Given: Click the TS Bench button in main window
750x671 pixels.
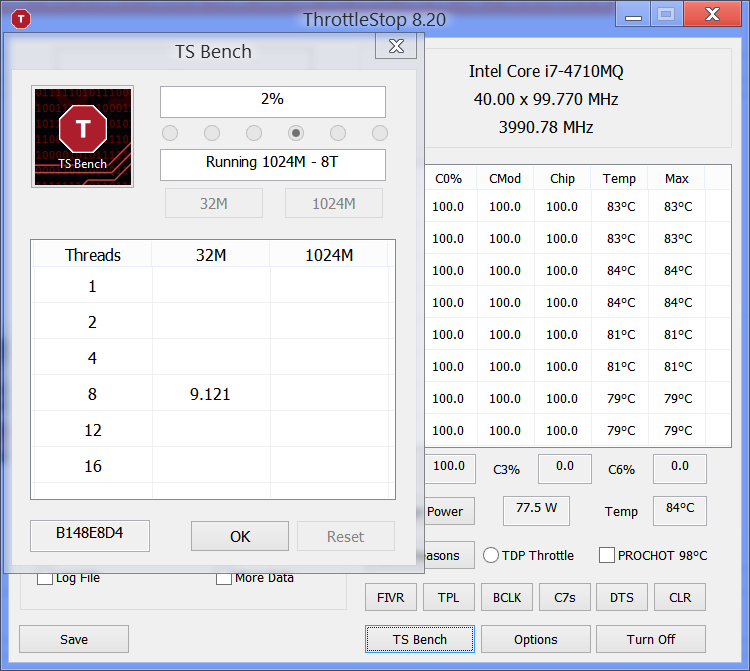Looking at the screenshot, I should tap(420, 639).
